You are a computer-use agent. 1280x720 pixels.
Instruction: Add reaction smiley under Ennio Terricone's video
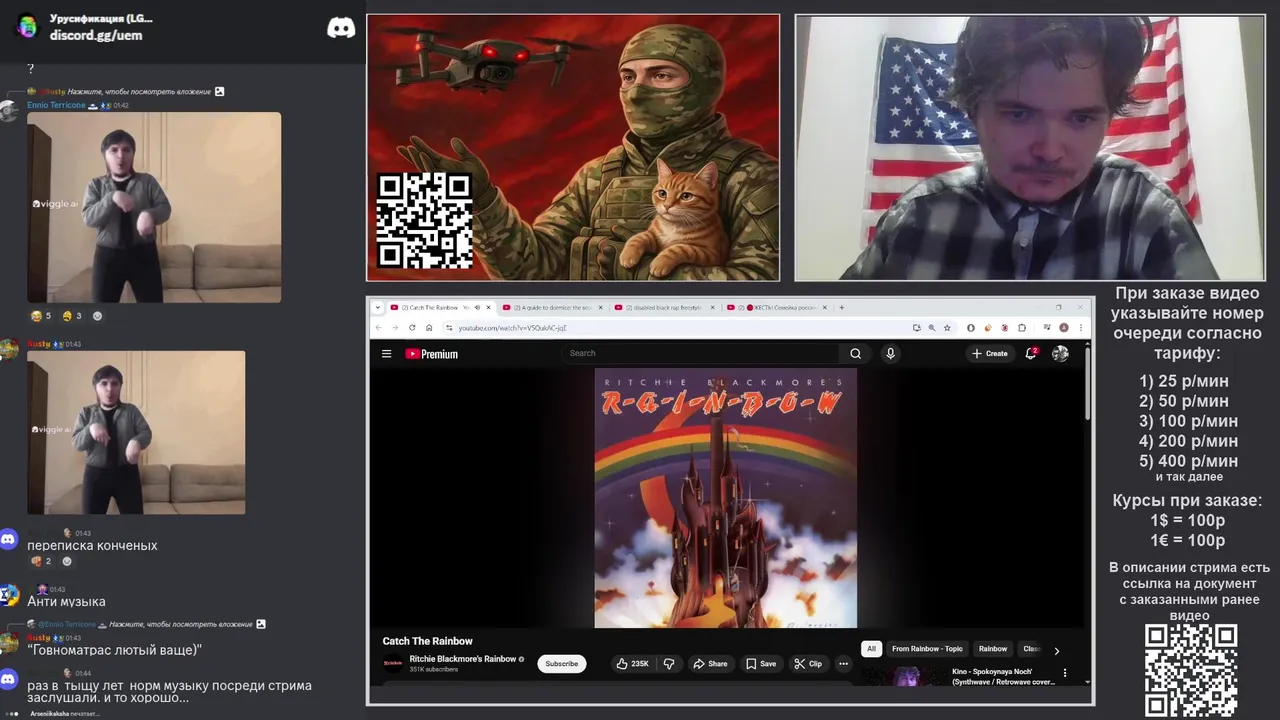click(x=97, y=316)
